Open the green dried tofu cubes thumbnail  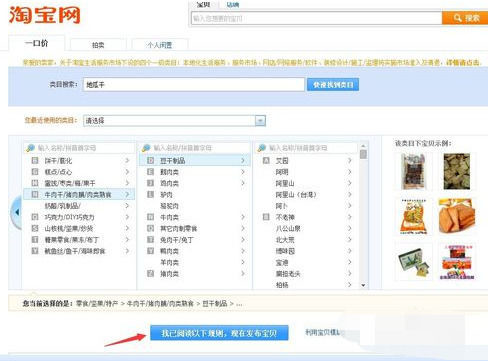click(x=457, y=171)
